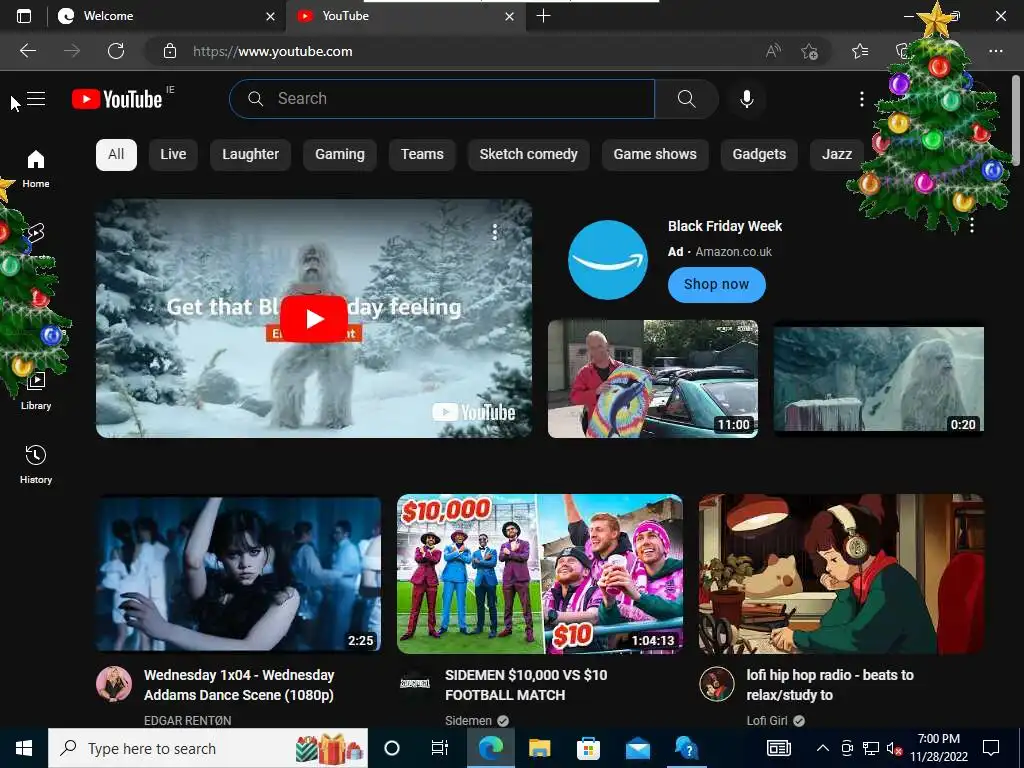The height and width of the screenshot is (768, 1024).
Task: Open Task View on taskbar
Action: click(440, 748)
